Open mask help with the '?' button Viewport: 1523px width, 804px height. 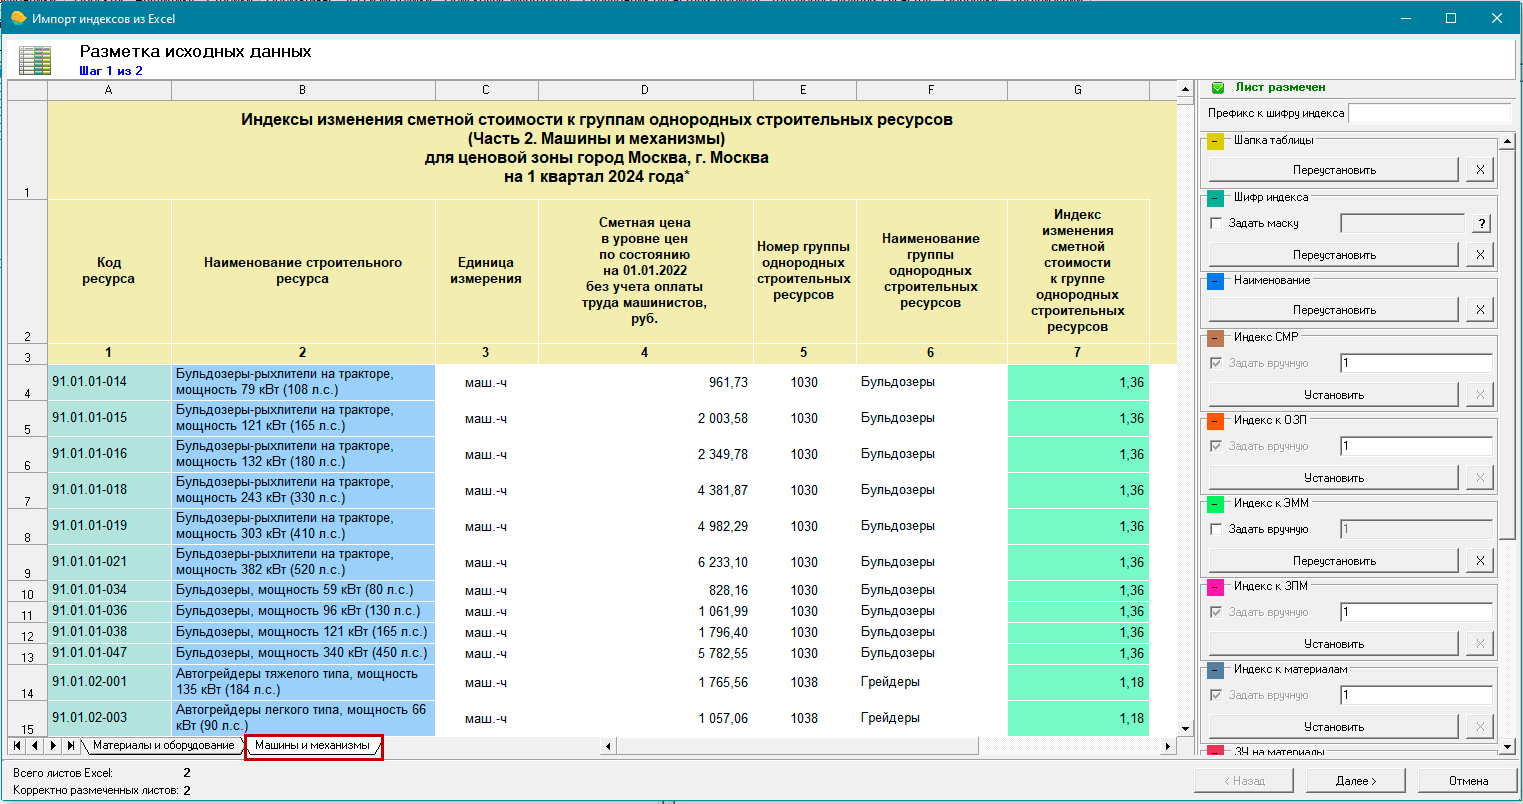[x=1481, y=224]
